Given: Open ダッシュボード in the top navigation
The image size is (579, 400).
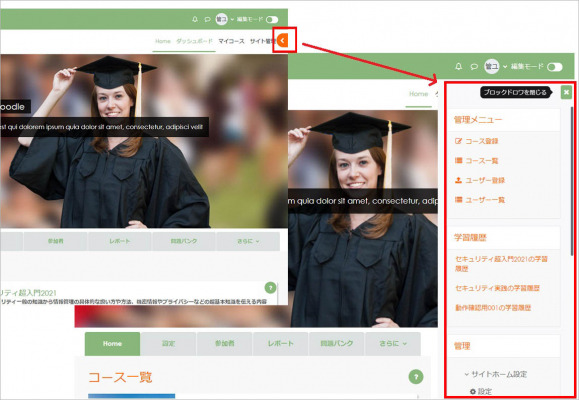Looking at the screenshot, I should pos(194,41).
